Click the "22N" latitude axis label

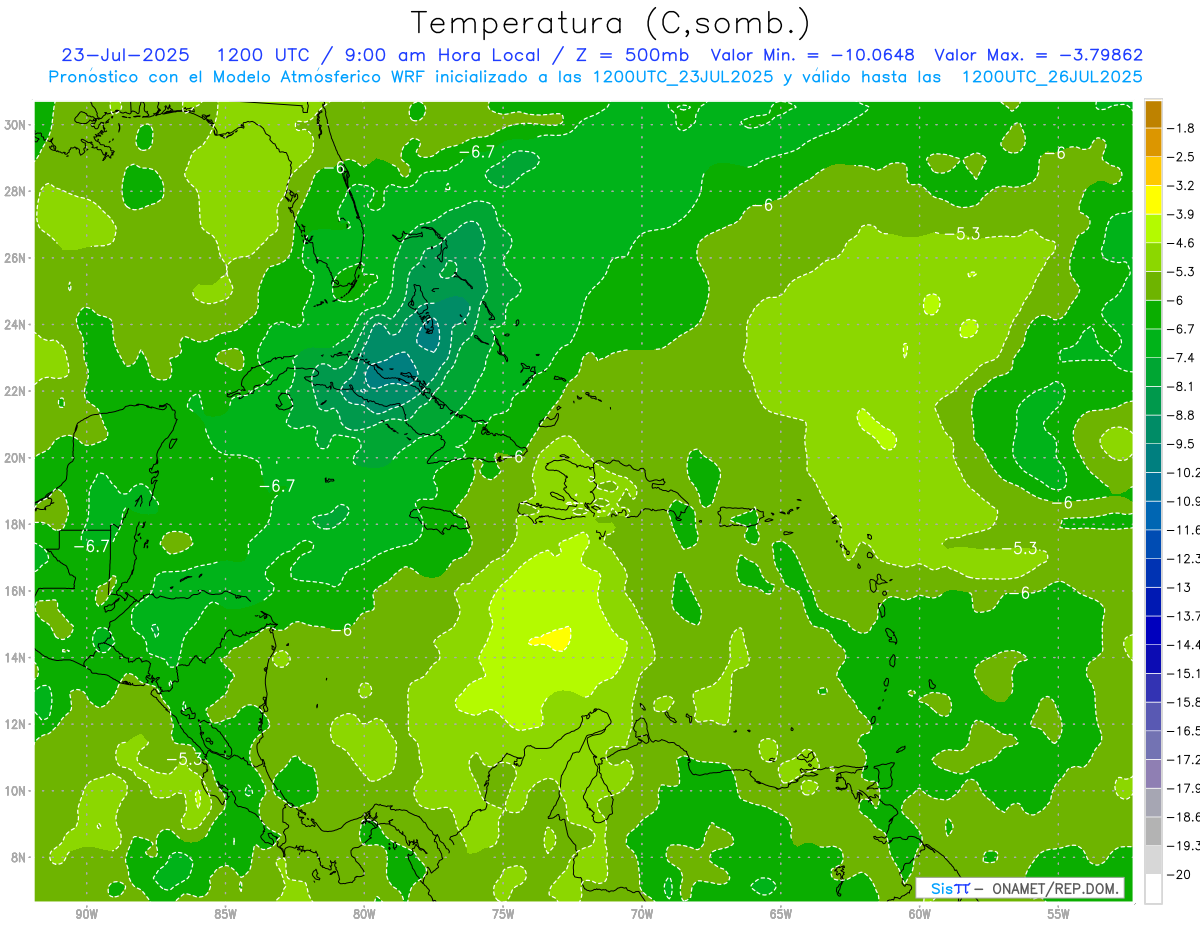point(15,391)
